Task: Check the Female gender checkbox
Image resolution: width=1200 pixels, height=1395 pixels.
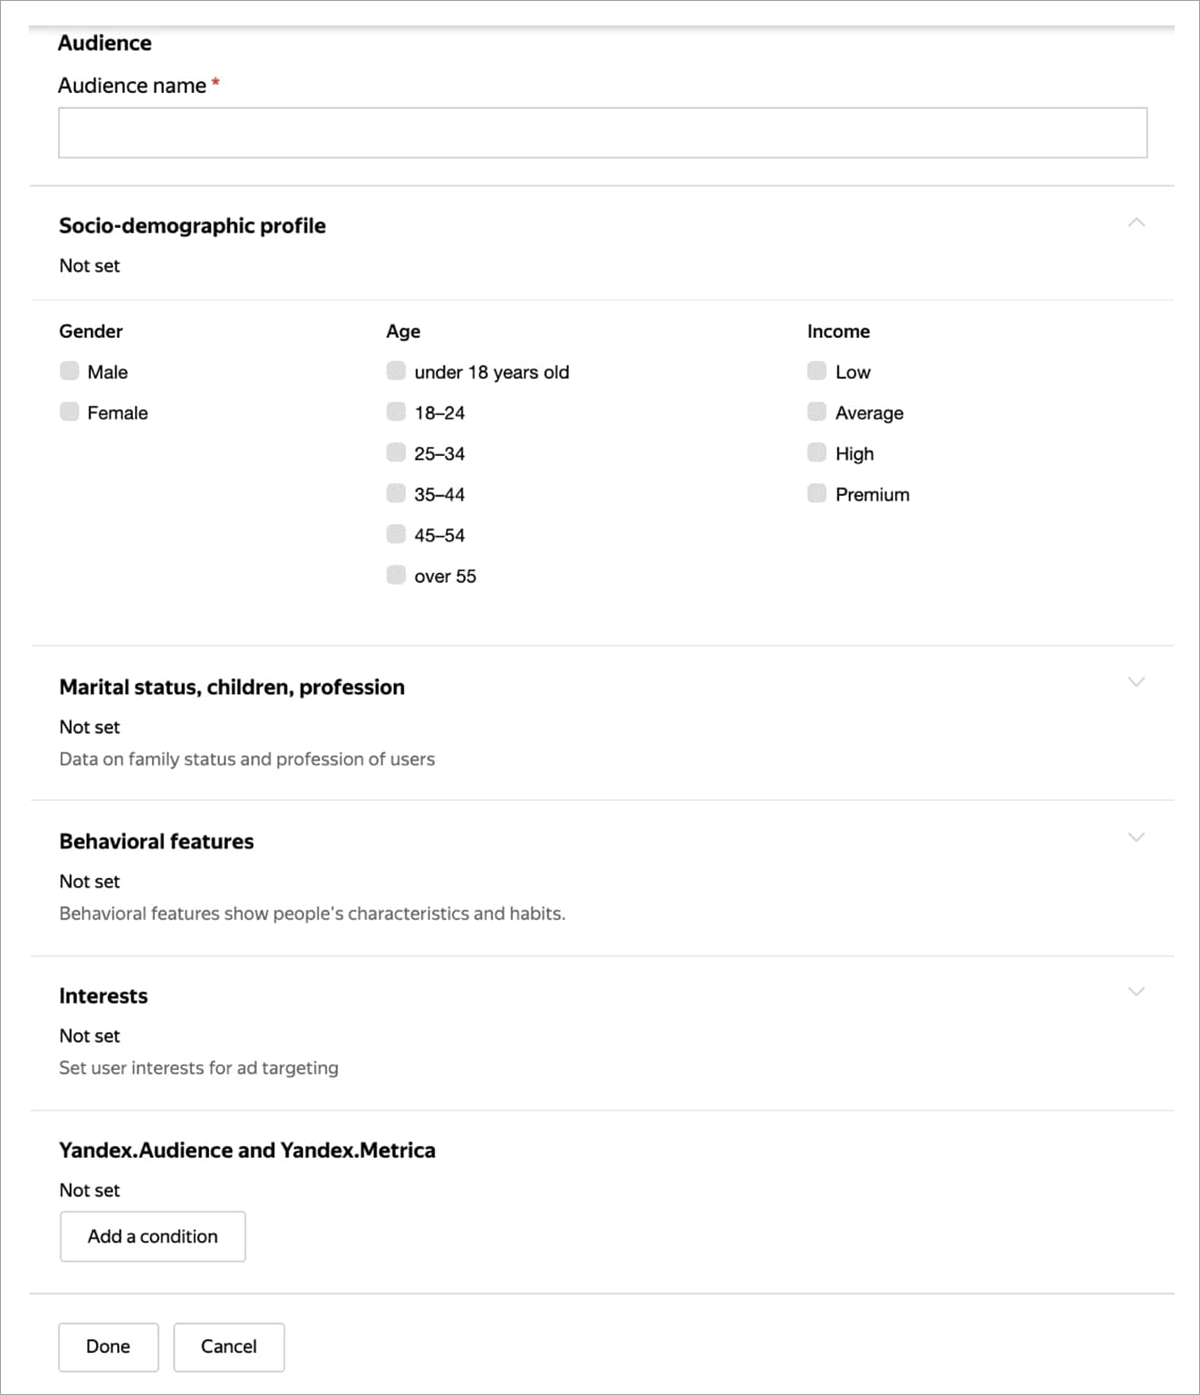Action: click(x=69, y=412)
